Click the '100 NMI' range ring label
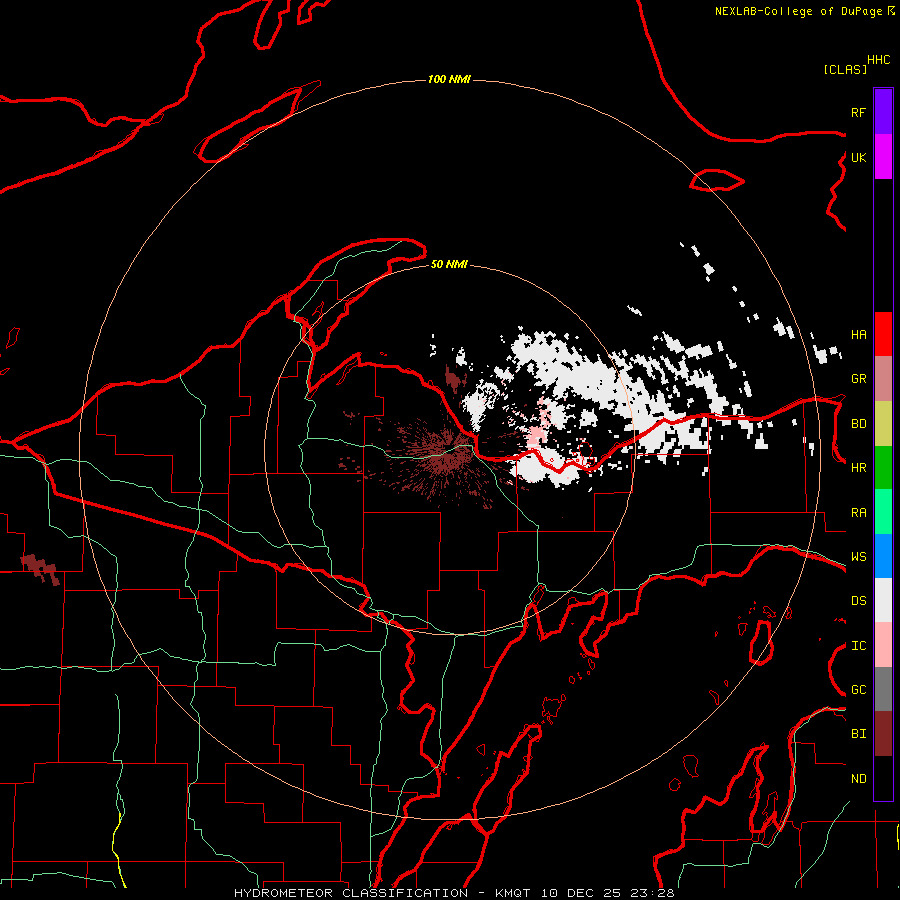900x900 pixels. tap(449, 79)
